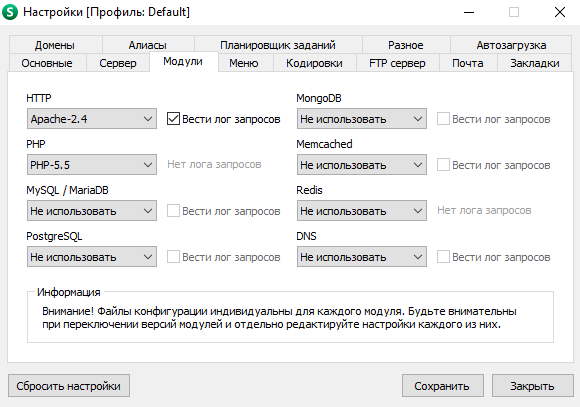This screenshot has height=407, width=580.
Task: Switch to the Домены tab
Action: [x=55, y=45]
